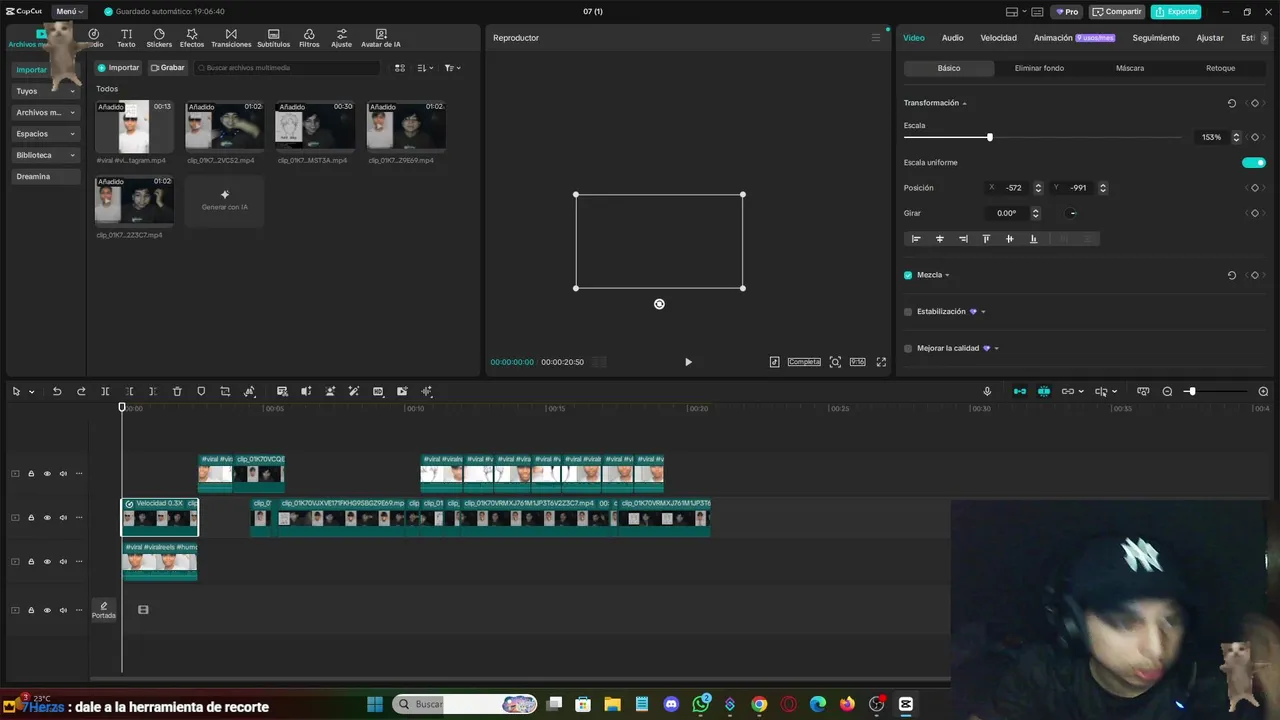Screen dimensions: 1280x720
Task: Click the Buscar archivos multimedia search field
Action: pos(287,68)
